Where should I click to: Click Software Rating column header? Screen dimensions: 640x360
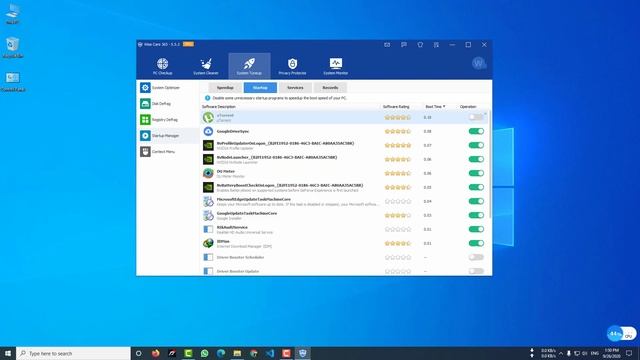pos(396,107)
